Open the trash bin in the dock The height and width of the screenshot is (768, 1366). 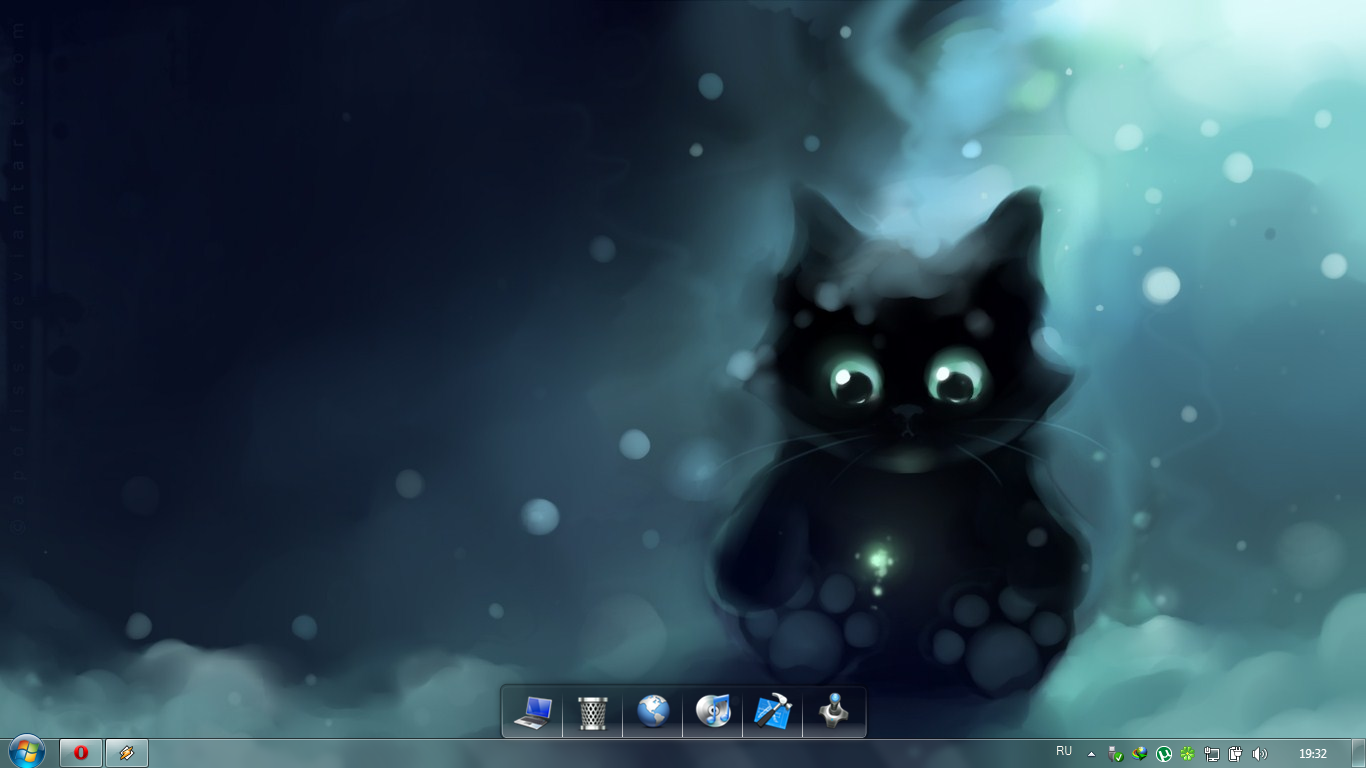(x=593, y=712)
